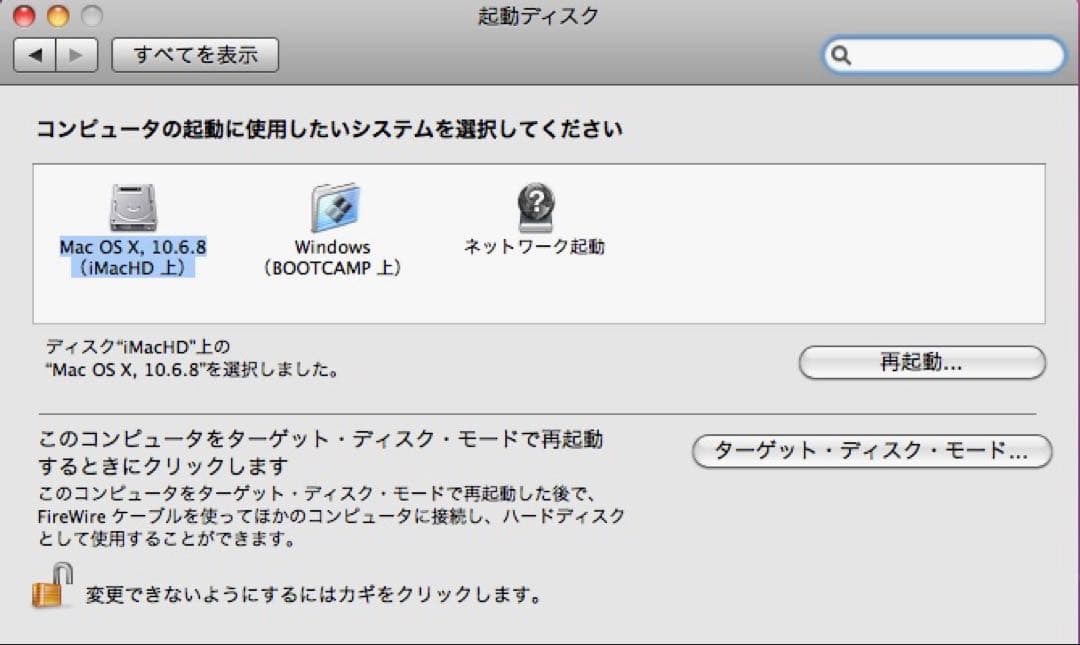The width and height of the screenshot is (1080, 645).
Task: Click the ネットワーク起動 label text
Action: click(x=537, y=245)
